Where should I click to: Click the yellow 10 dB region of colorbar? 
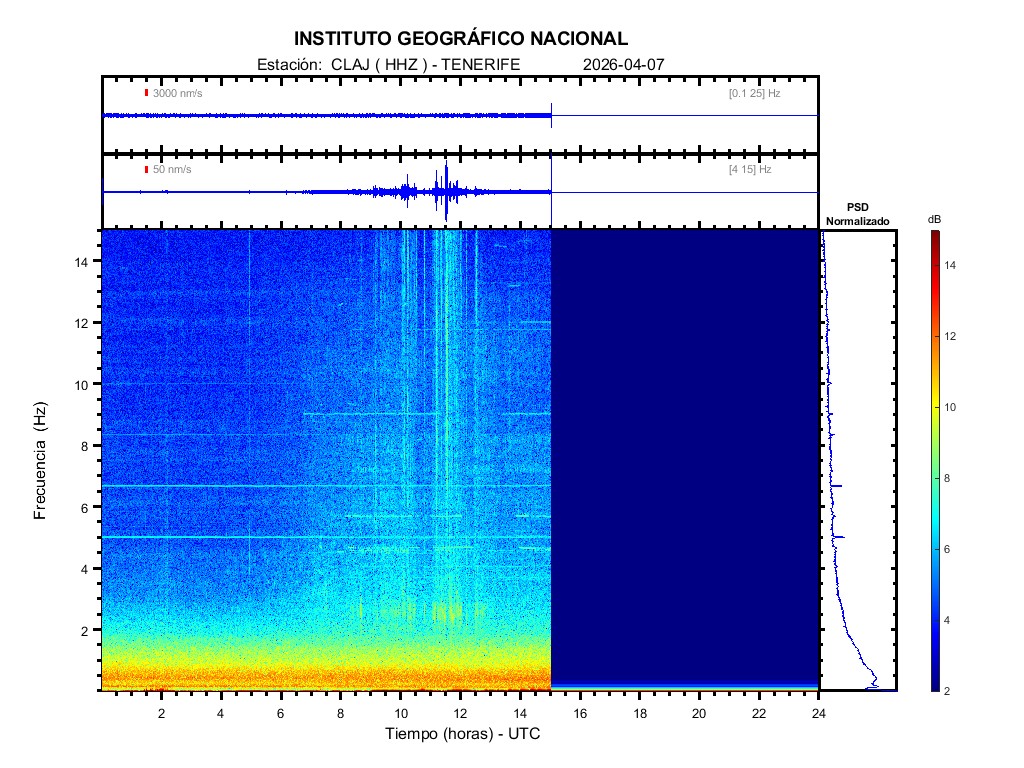point(934,407)
